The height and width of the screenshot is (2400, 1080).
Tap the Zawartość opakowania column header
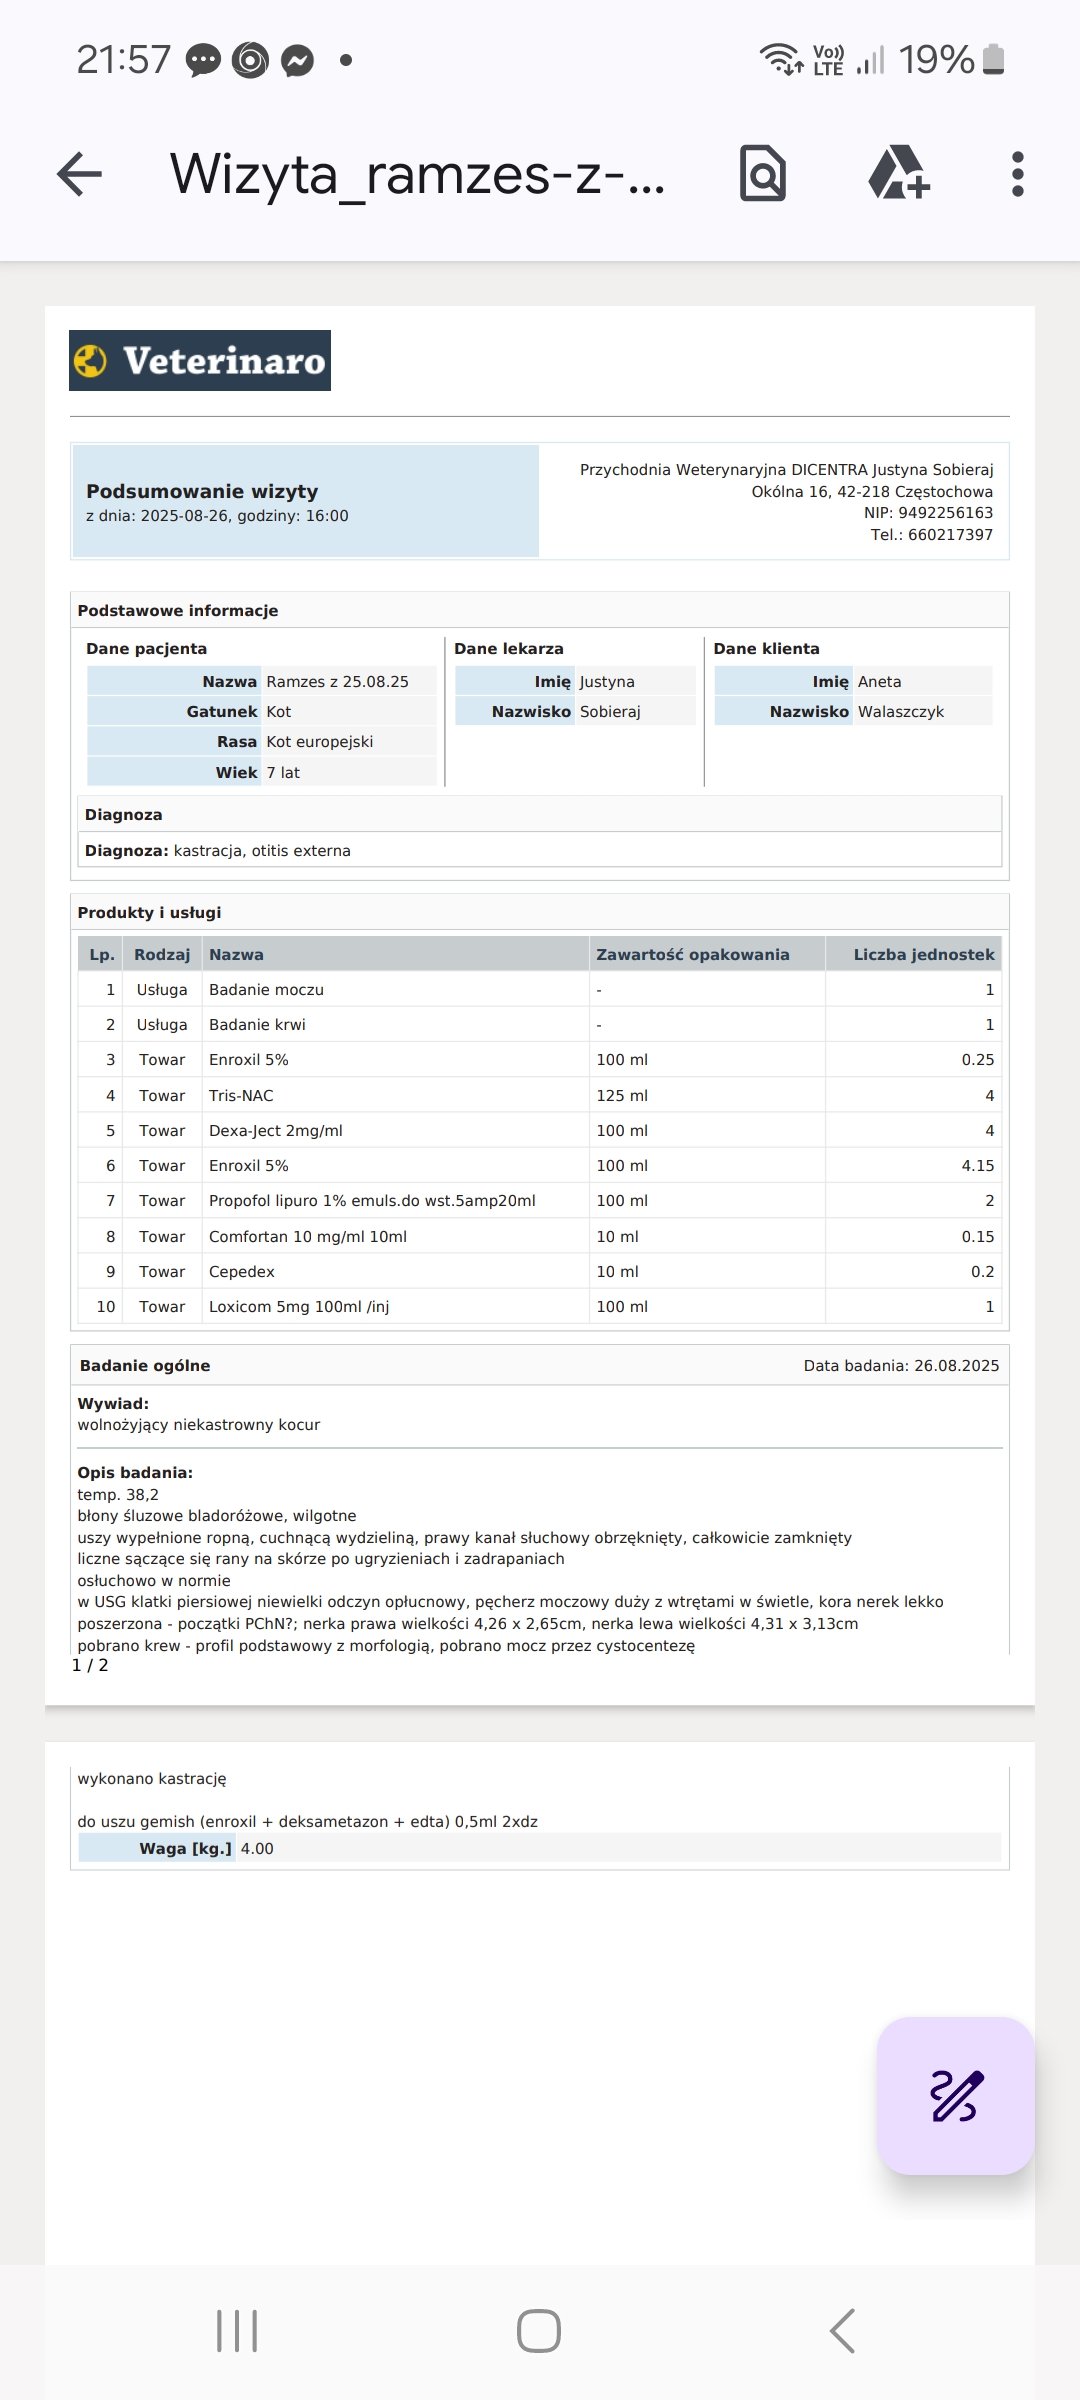click(693, 955)
